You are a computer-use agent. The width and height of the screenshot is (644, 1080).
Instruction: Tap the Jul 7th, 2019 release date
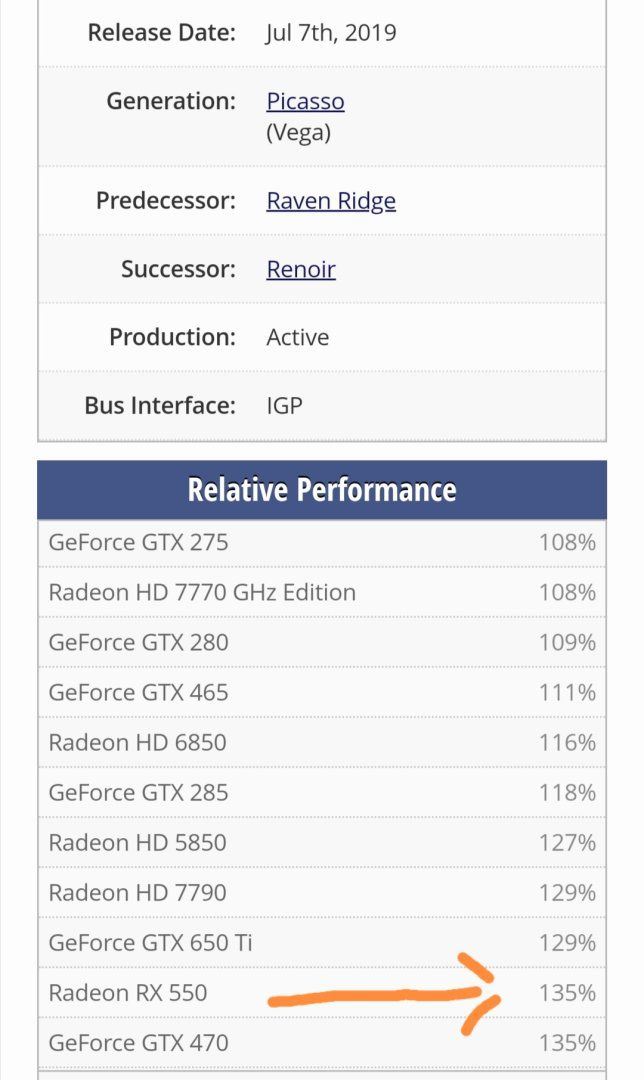click(x=331, y=32)
